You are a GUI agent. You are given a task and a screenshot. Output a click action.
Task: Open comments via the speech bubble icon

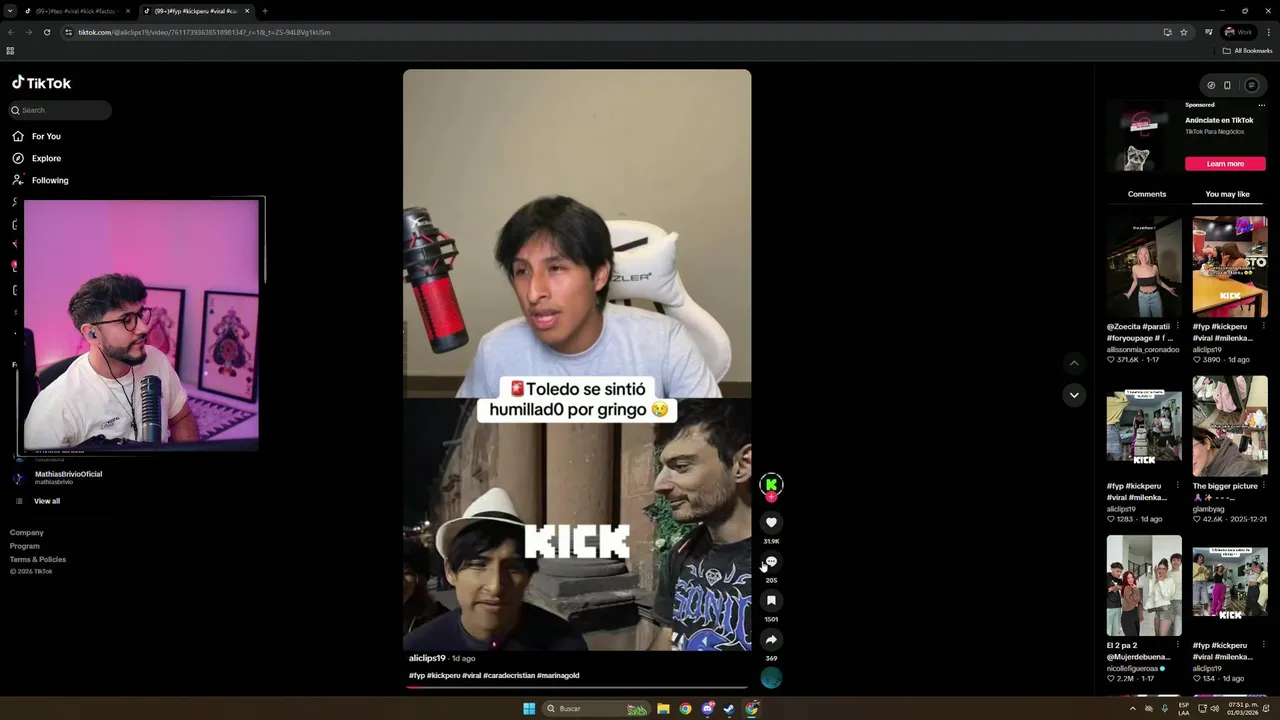[x=771, y=561]
